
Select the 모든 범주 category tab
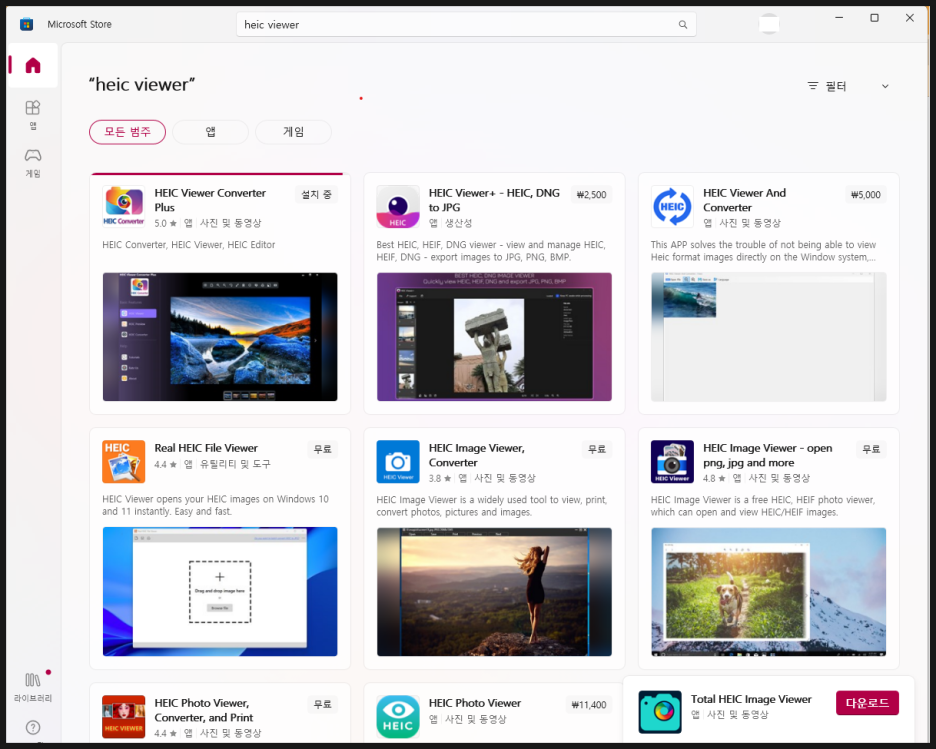point(127,132)
